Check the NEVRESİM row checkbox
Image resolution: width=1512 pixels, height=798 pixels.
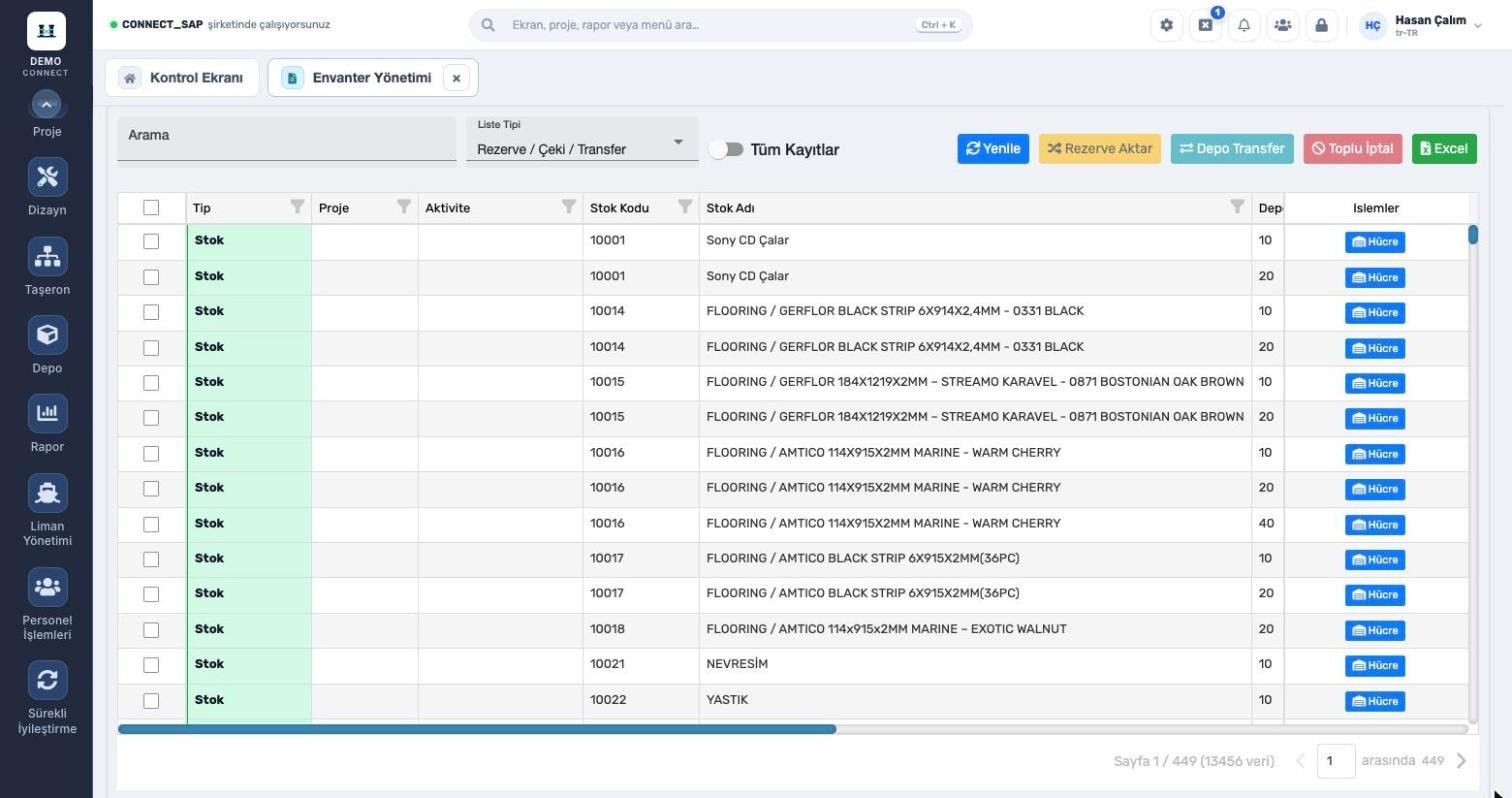(151, 665)
